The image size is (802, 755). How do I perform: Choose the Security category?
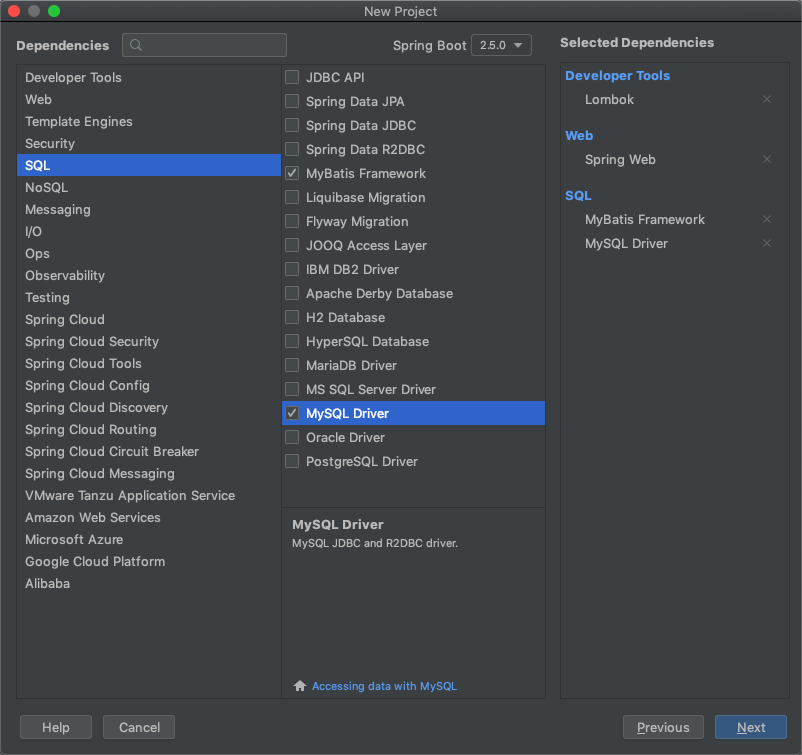point(149,143)
